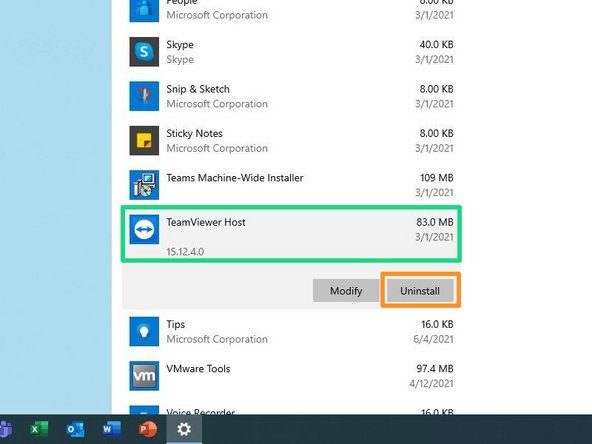
Task: Click the Teams Machine-Wide Installer icon
Action: tap(144, 185)
